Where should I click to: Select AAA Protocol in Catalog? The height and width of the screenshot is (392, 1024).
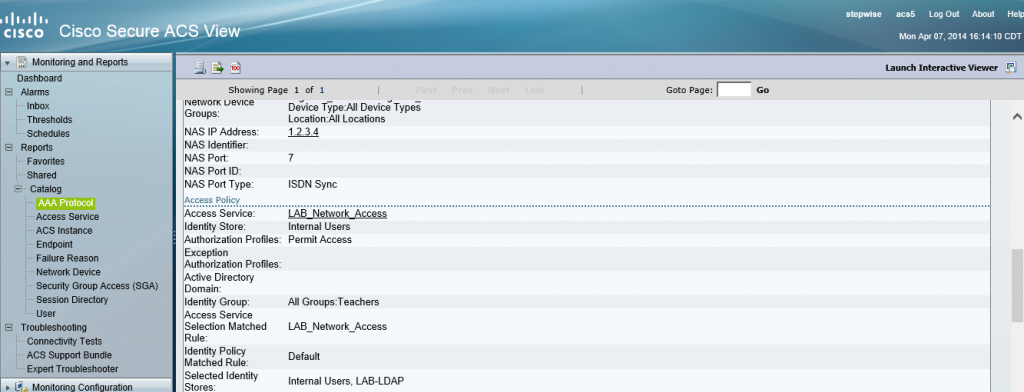click(66, 203)
